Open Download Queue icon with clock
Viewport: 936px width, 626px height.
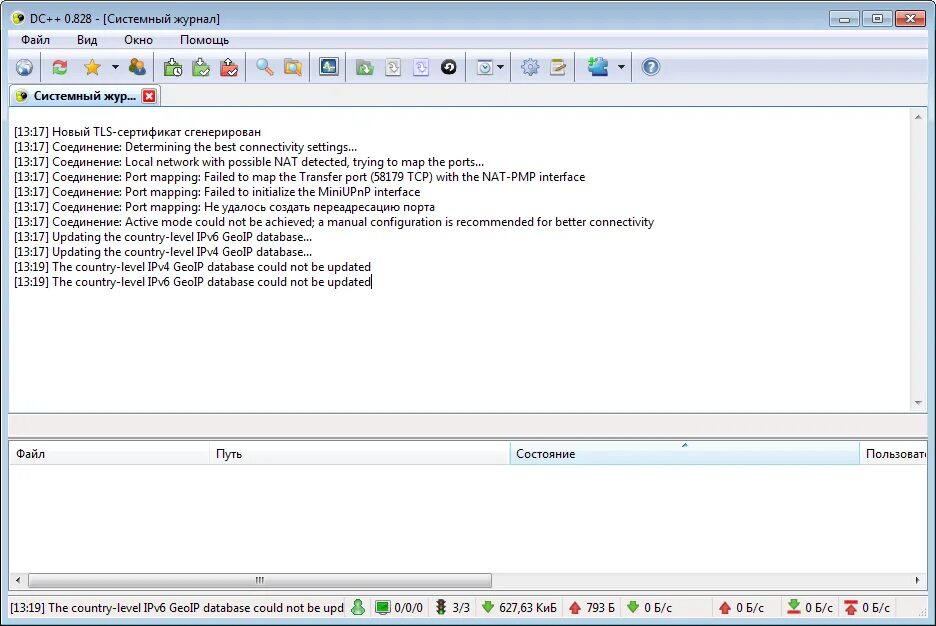pos(173,67)
